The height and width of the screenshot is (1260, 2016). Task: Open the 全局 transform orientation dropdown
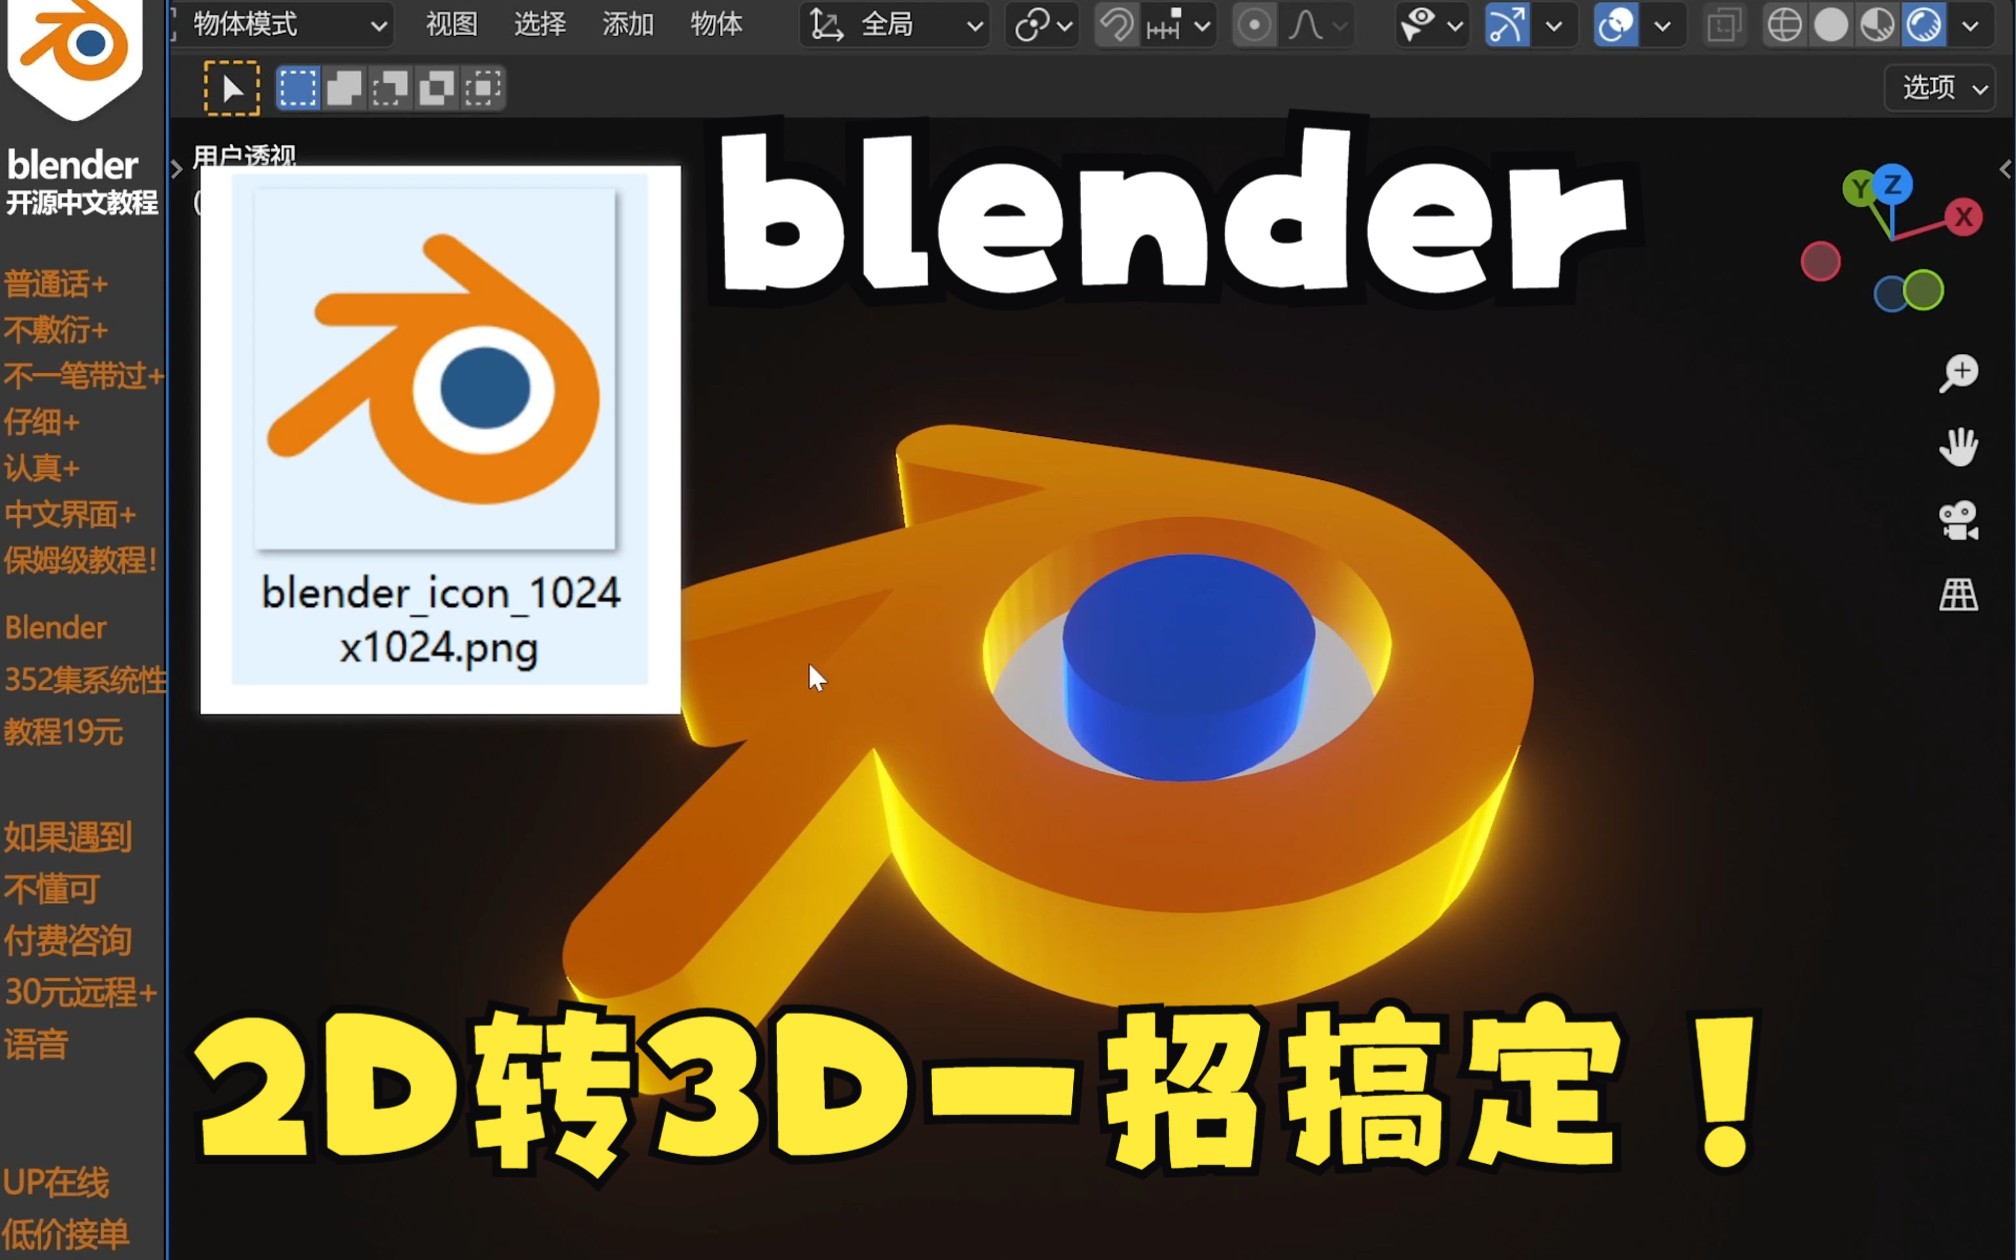pyautogui.click(x=895, y=25)
